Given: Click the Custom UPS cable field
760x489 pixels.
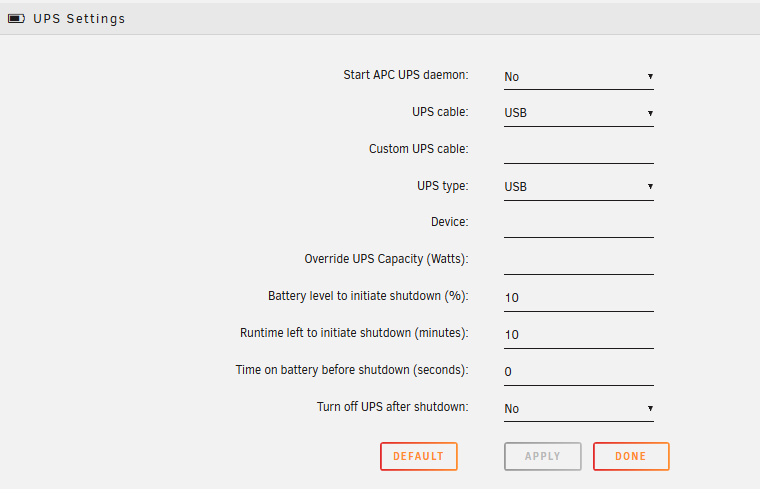Looking at the screenshot, I should [x=578, y=150].
